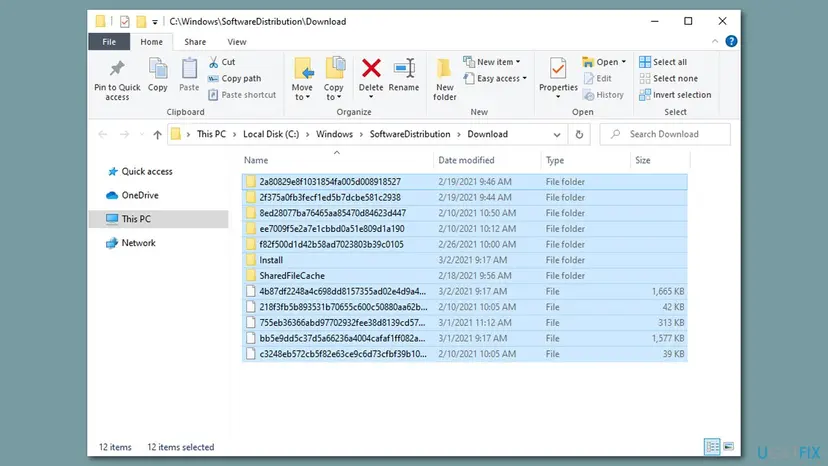Click the Search Download field
The image size is (828, 466).
point(665,134)
